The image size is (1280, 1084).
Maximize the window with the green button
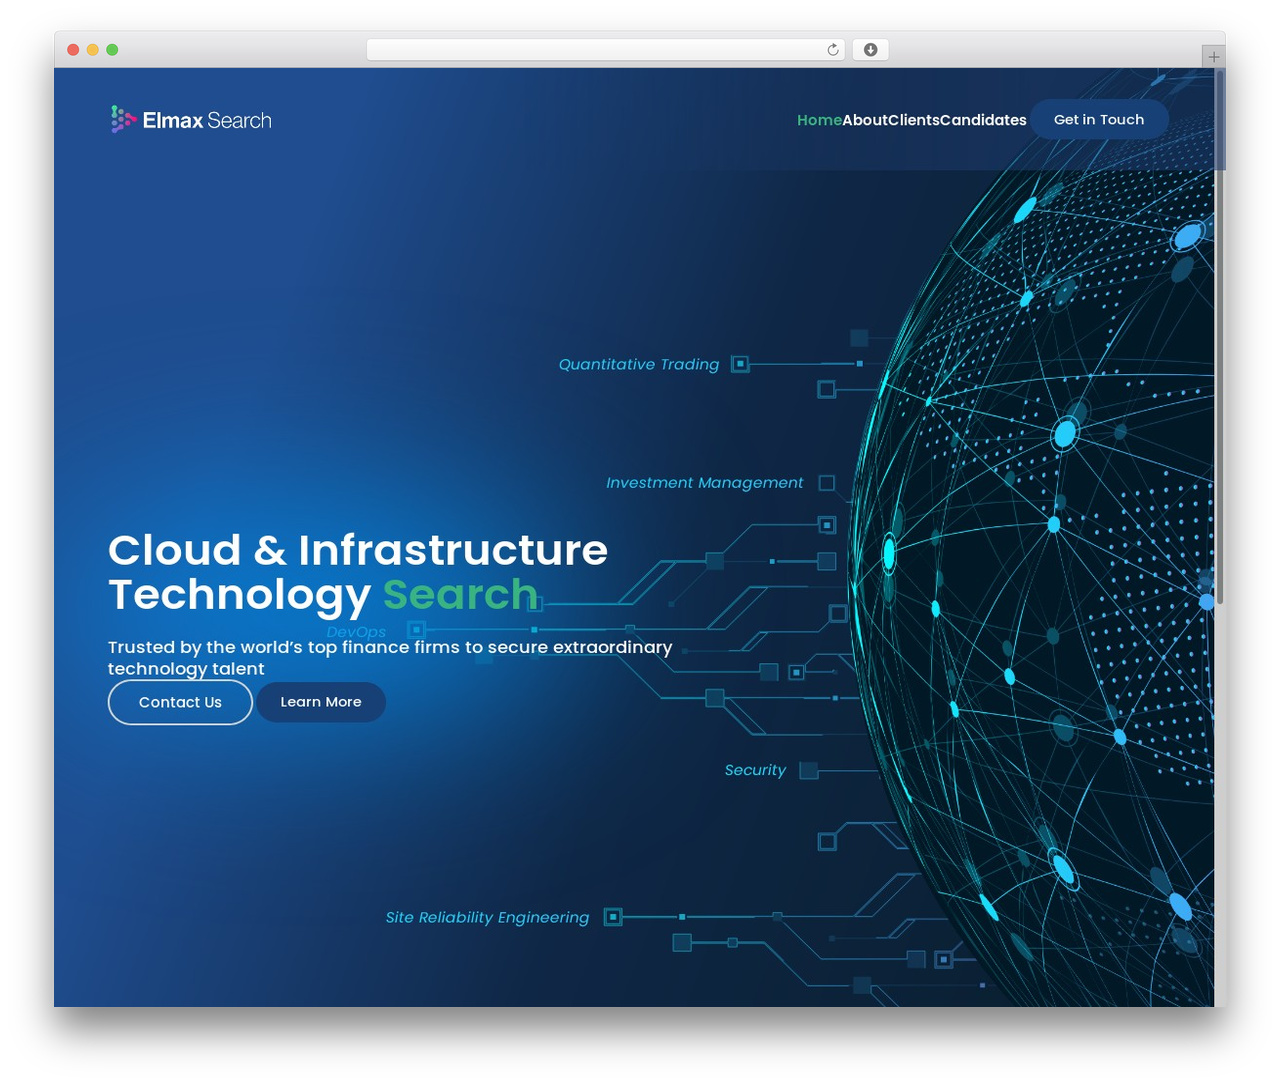pos(112,50)
